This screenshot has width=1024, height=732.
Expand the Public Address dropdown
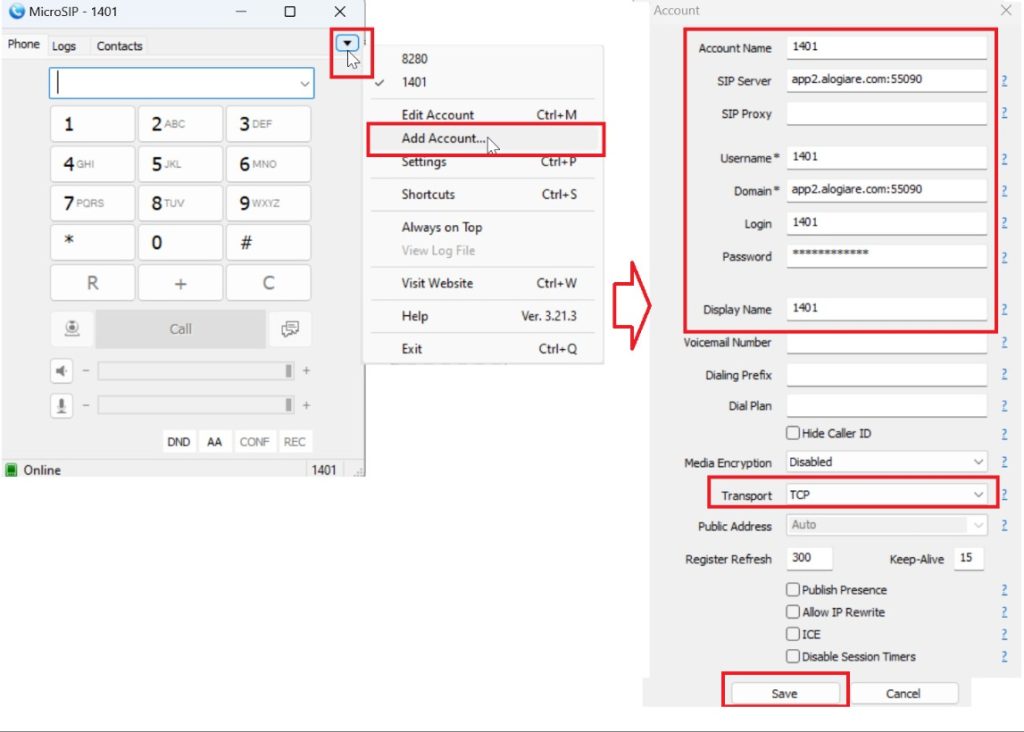(x=886, y=525)
